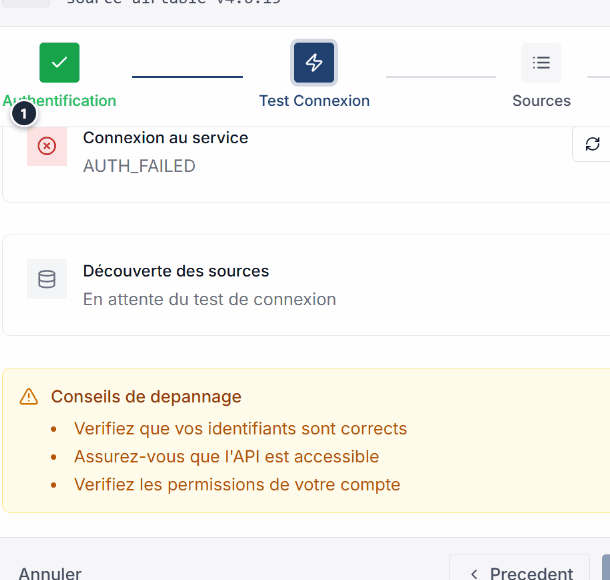The width and height of the screenshot is (610, 580).
Task: Select the lightning bolt Test Connexion icon
Action: click(314, 63)
